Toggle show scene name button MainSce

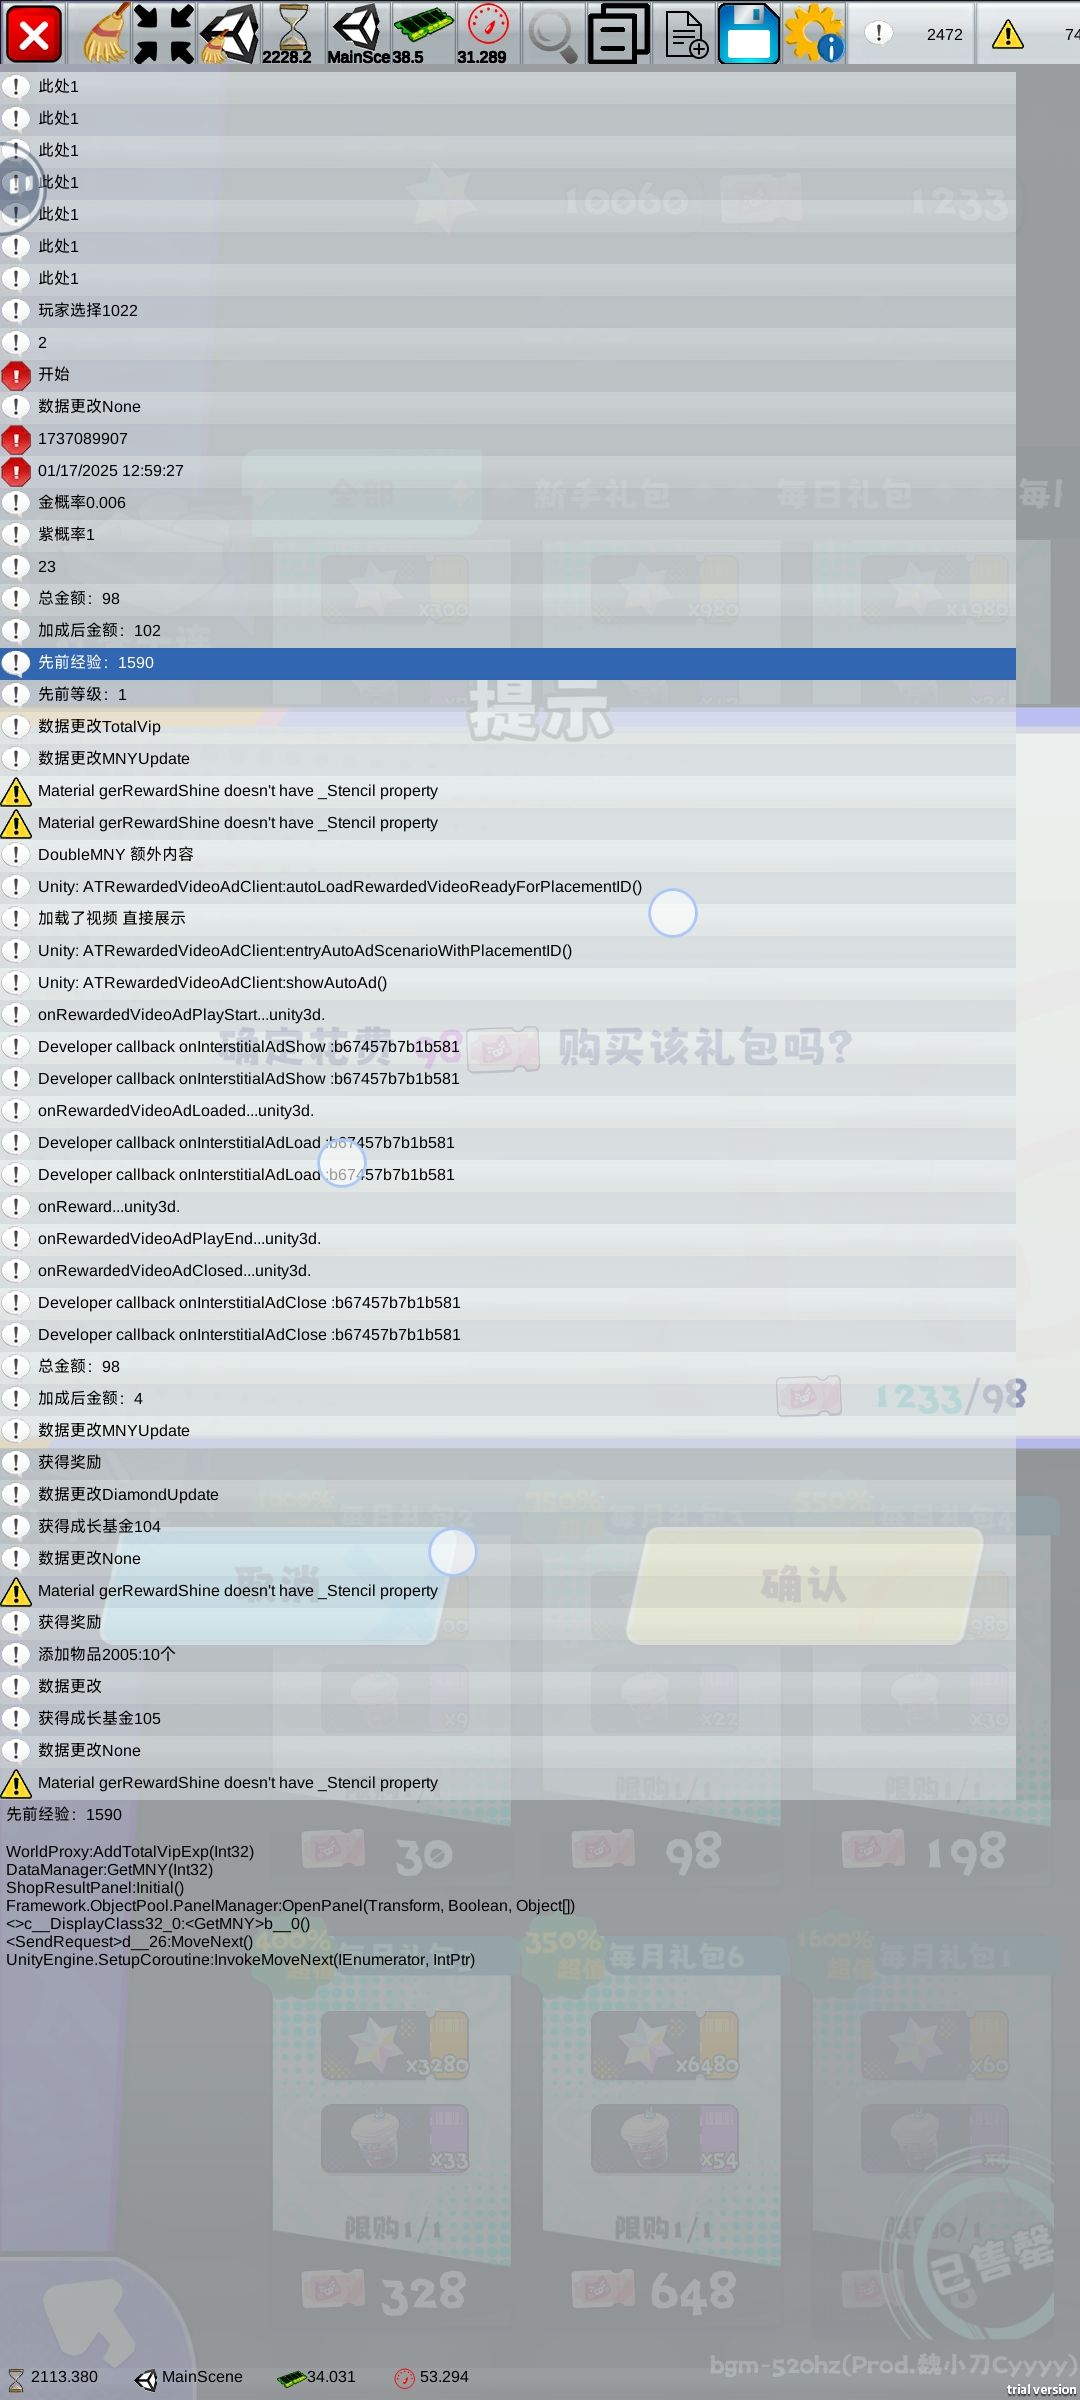[x=357, y=34]
